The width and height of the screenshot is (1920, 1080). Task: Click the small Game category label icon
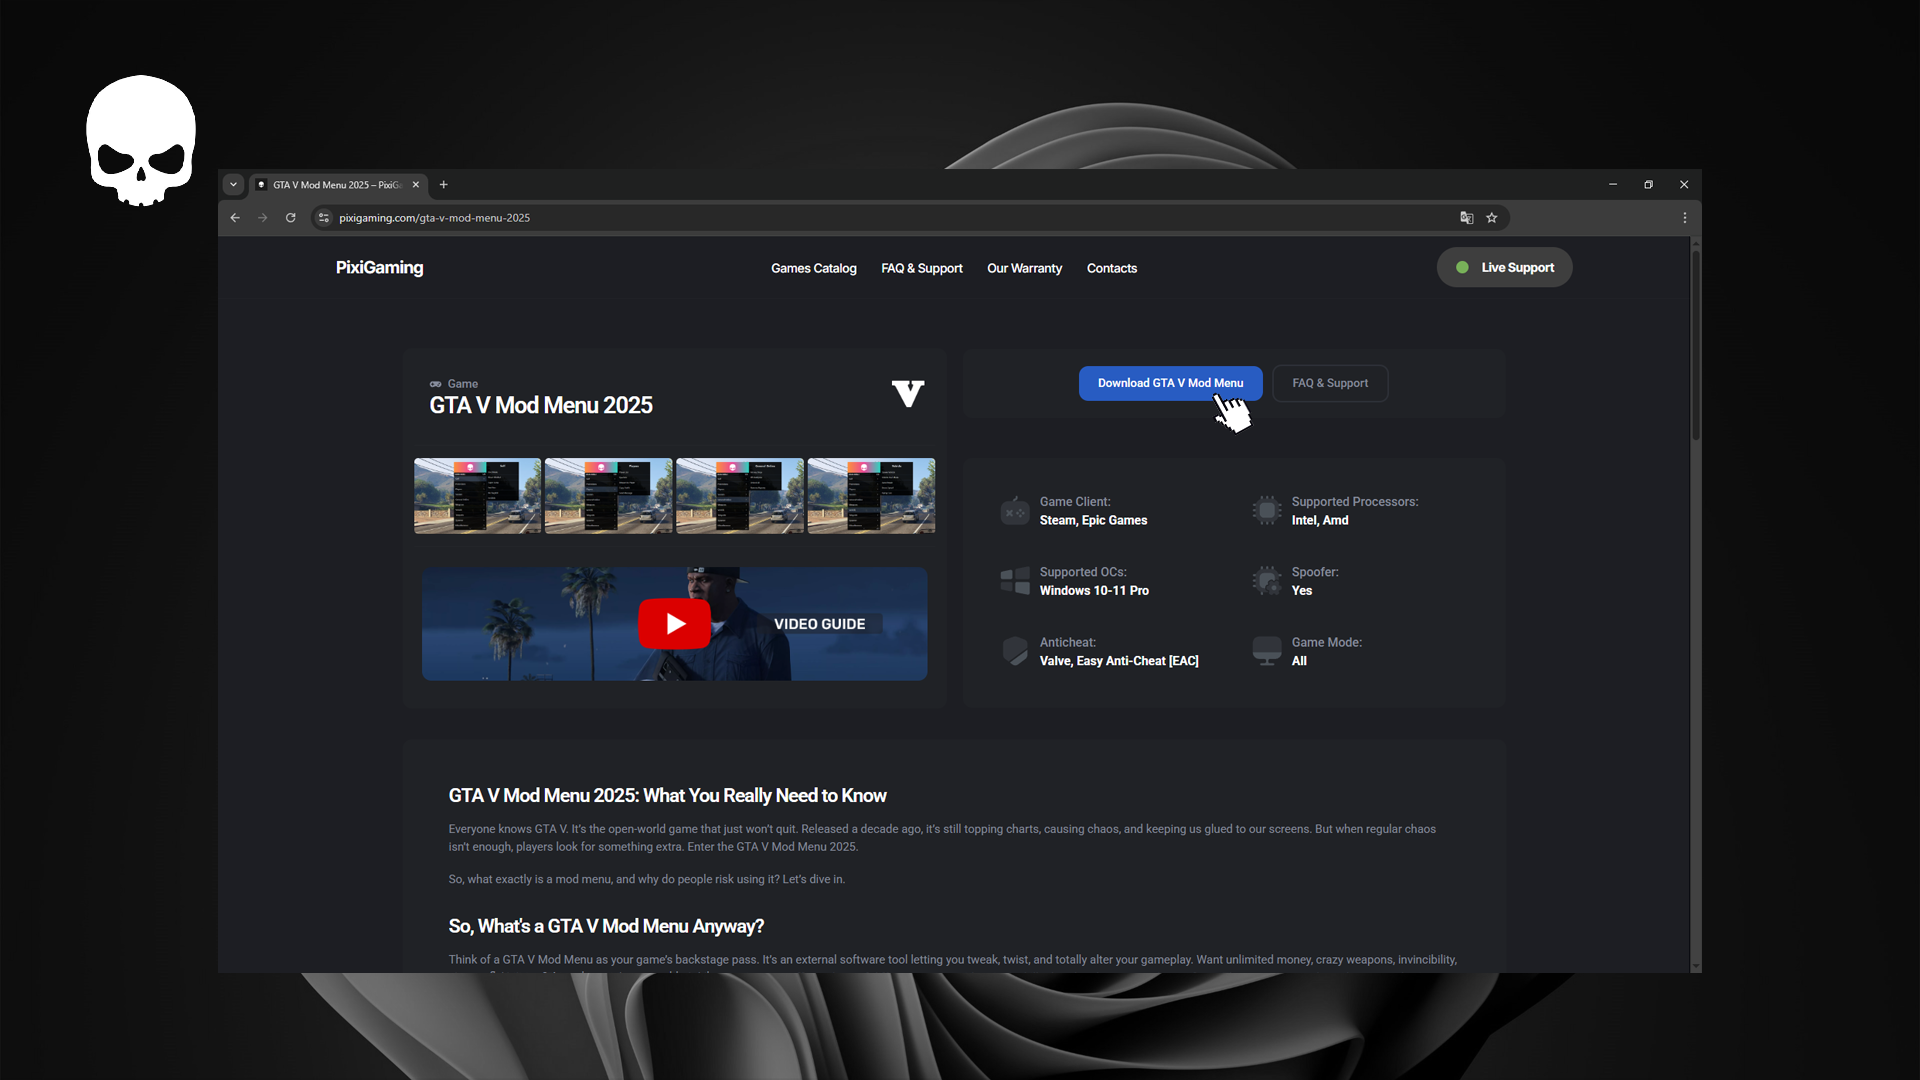435,384
